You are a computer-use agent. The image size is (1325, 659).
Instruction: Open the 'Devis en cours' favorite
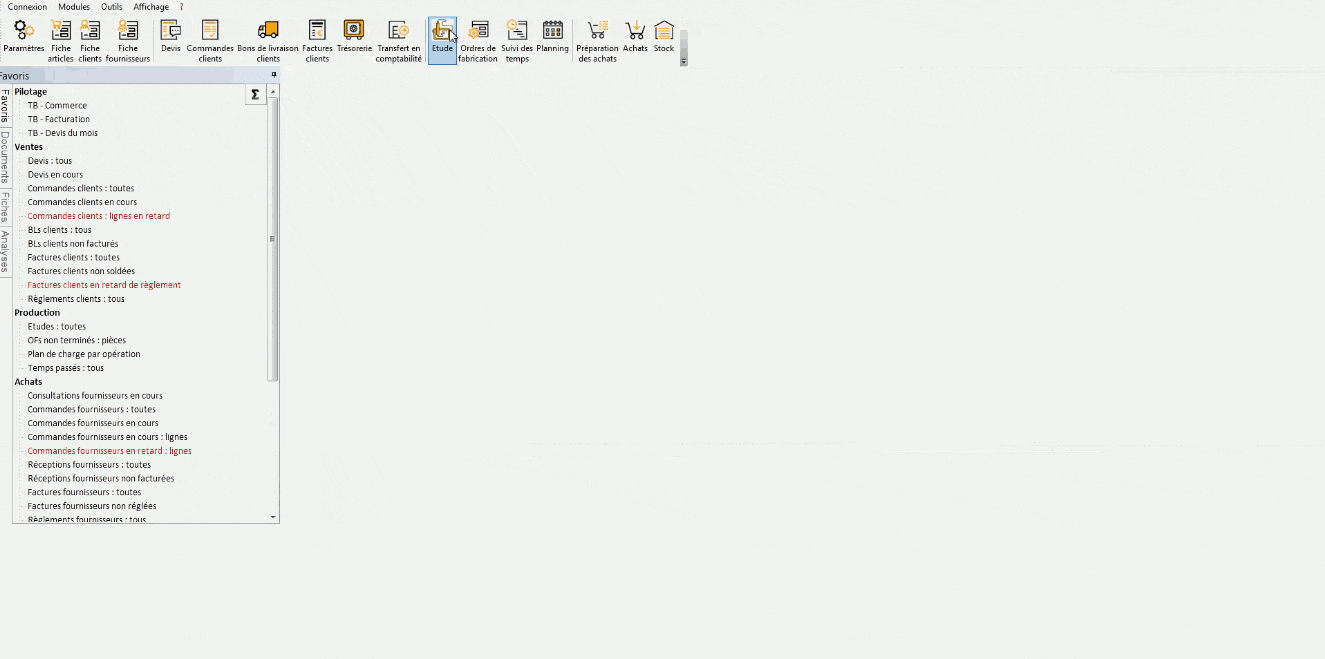point(55,174)
